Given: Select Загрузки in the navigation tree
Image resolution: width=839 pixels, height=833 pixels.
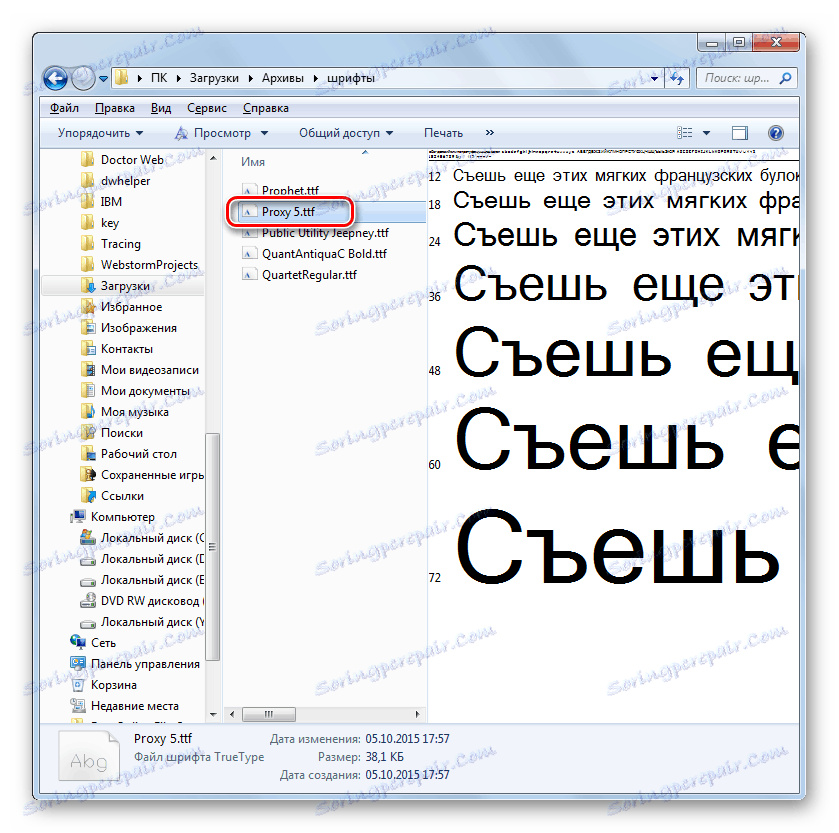Looking at the screenshot, I should (x=125, y=286).
